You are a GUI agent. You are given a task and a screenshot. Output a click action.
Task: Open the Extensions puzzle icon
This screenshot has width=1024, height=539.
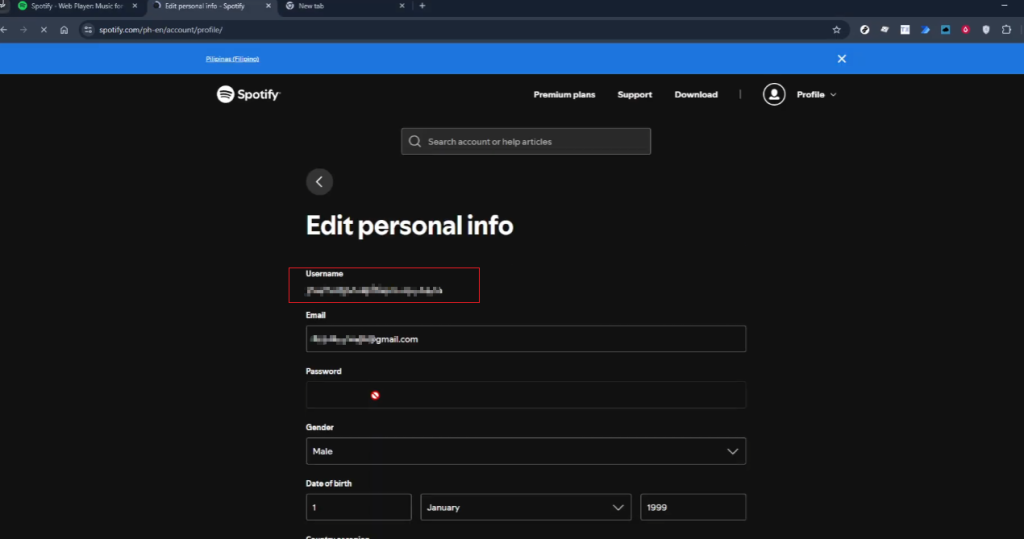point(1006,30)
